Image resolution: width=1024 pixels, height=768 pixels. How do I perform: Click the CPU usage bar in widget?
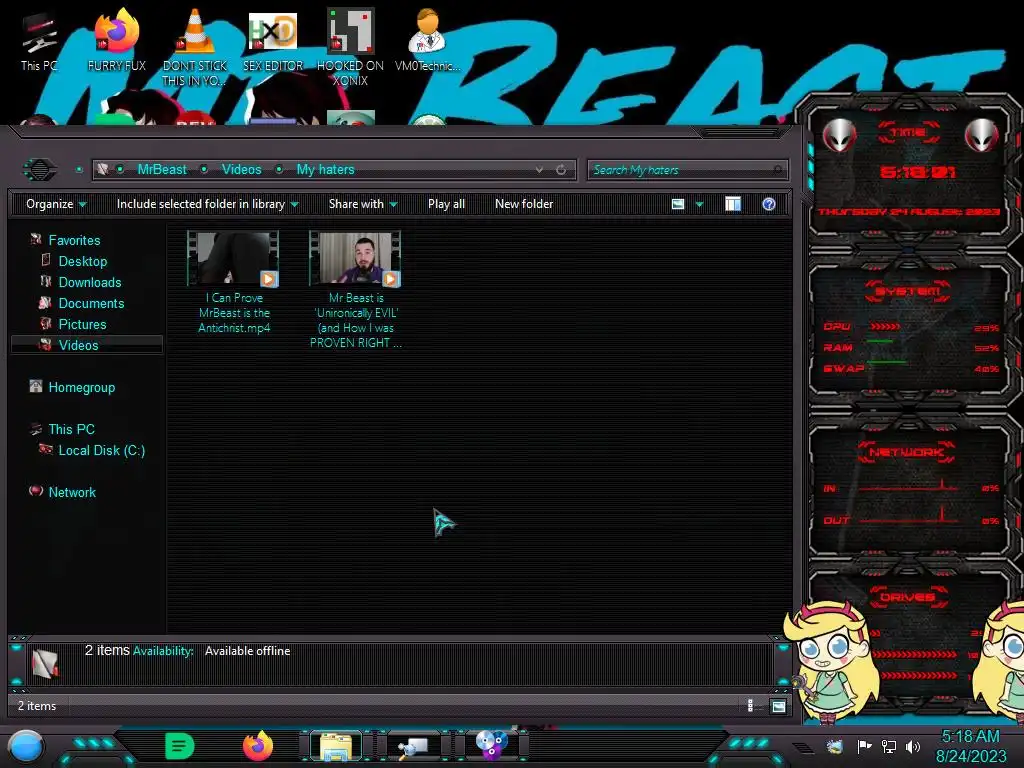pos(885,327)
